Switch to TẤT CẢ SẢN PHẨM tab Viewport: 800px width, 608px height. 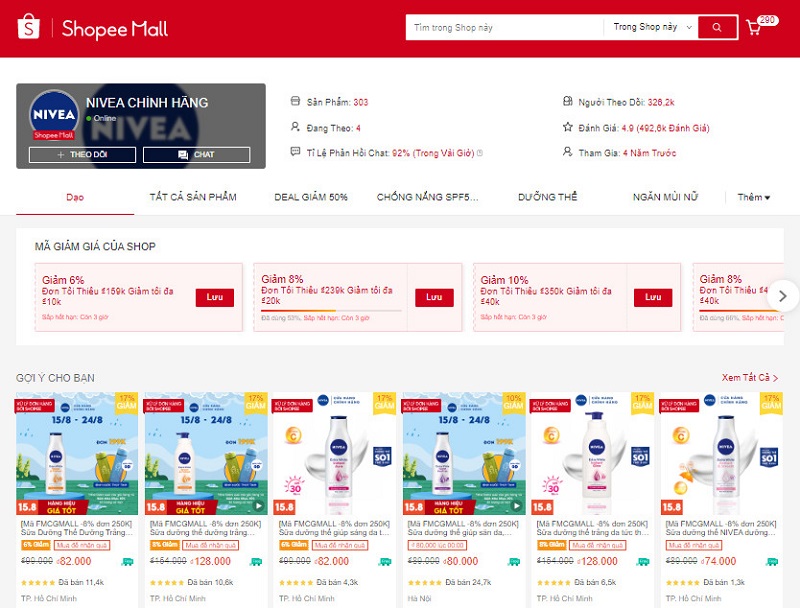point(193,197)
